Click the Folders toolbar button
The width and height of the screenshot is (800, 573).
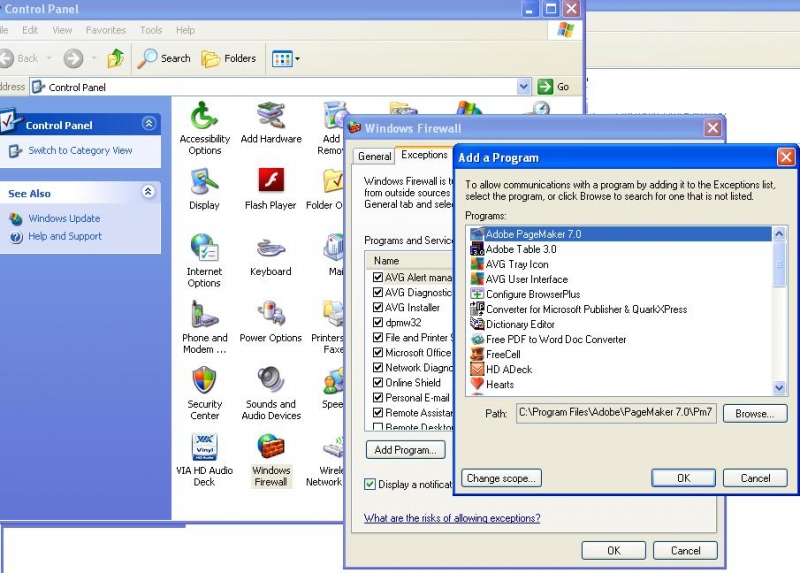pos(229,58)
